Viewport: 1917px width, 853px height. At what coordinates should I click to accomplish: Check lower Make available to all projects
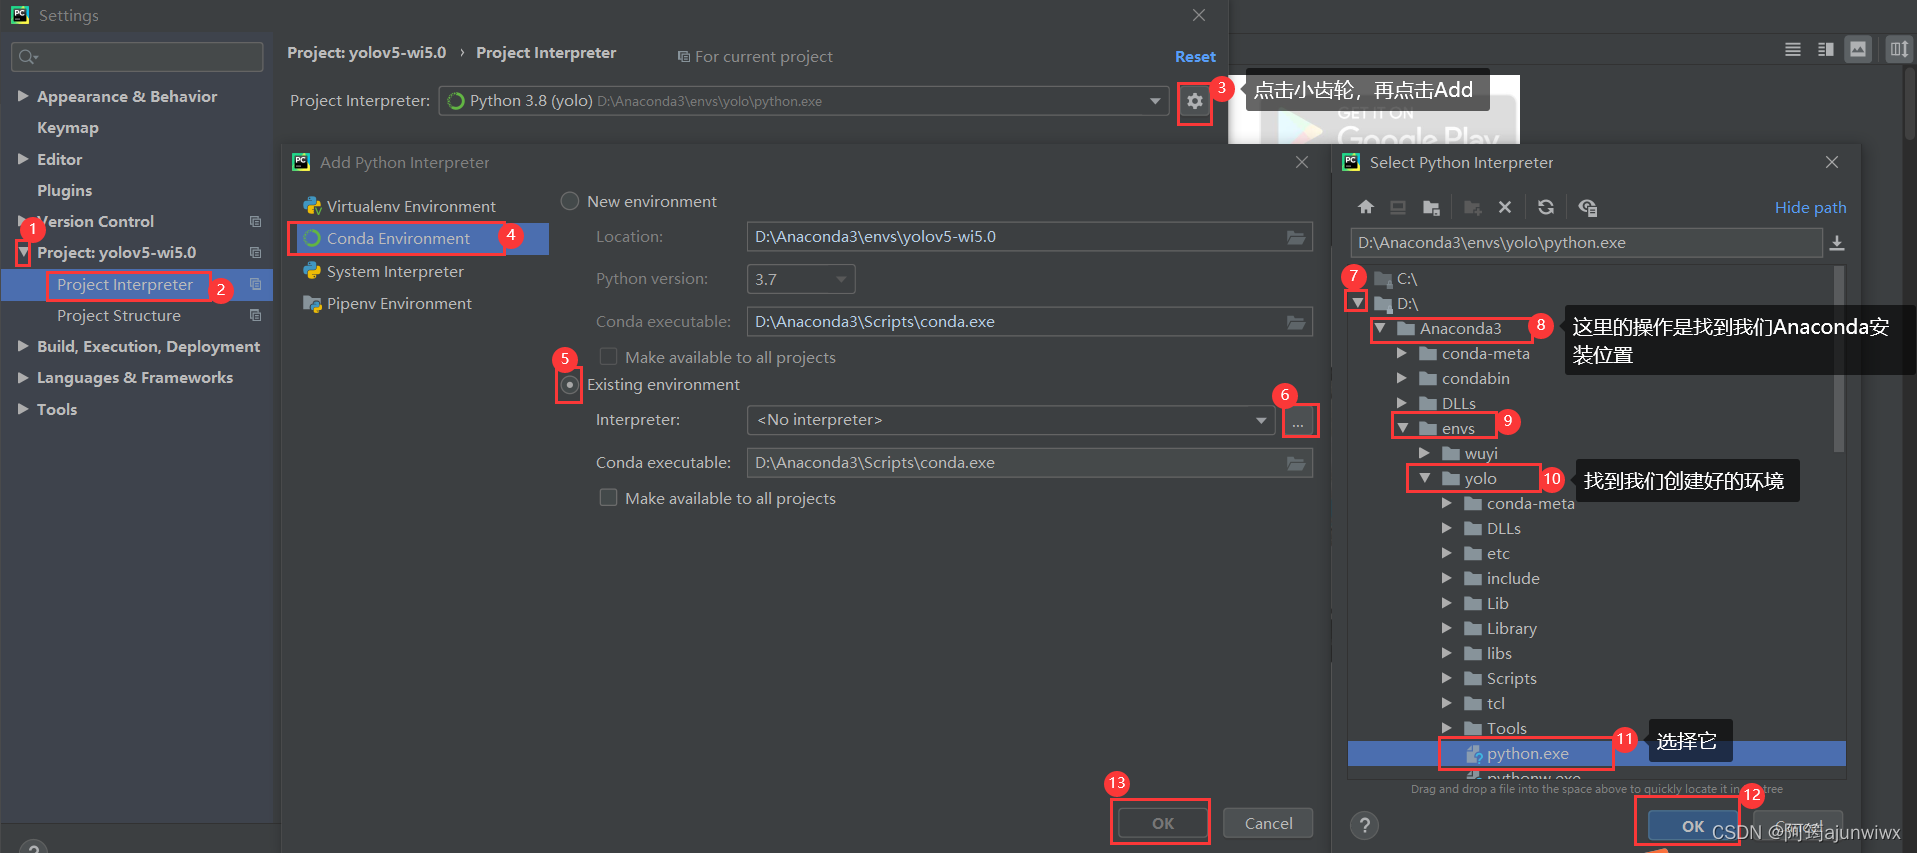pyautogui.click(x=608, y=498)
